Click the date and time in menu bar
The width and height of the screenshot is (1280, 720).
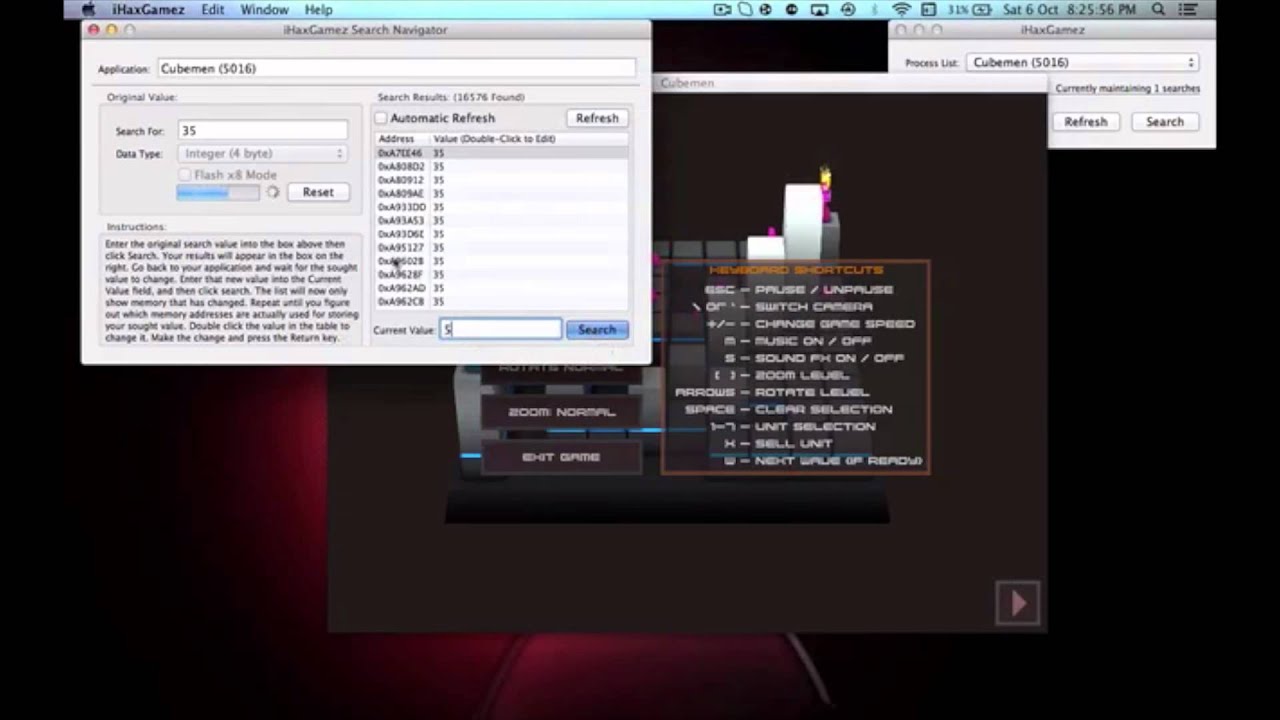pyautogui.click(x=1070, y=10)
